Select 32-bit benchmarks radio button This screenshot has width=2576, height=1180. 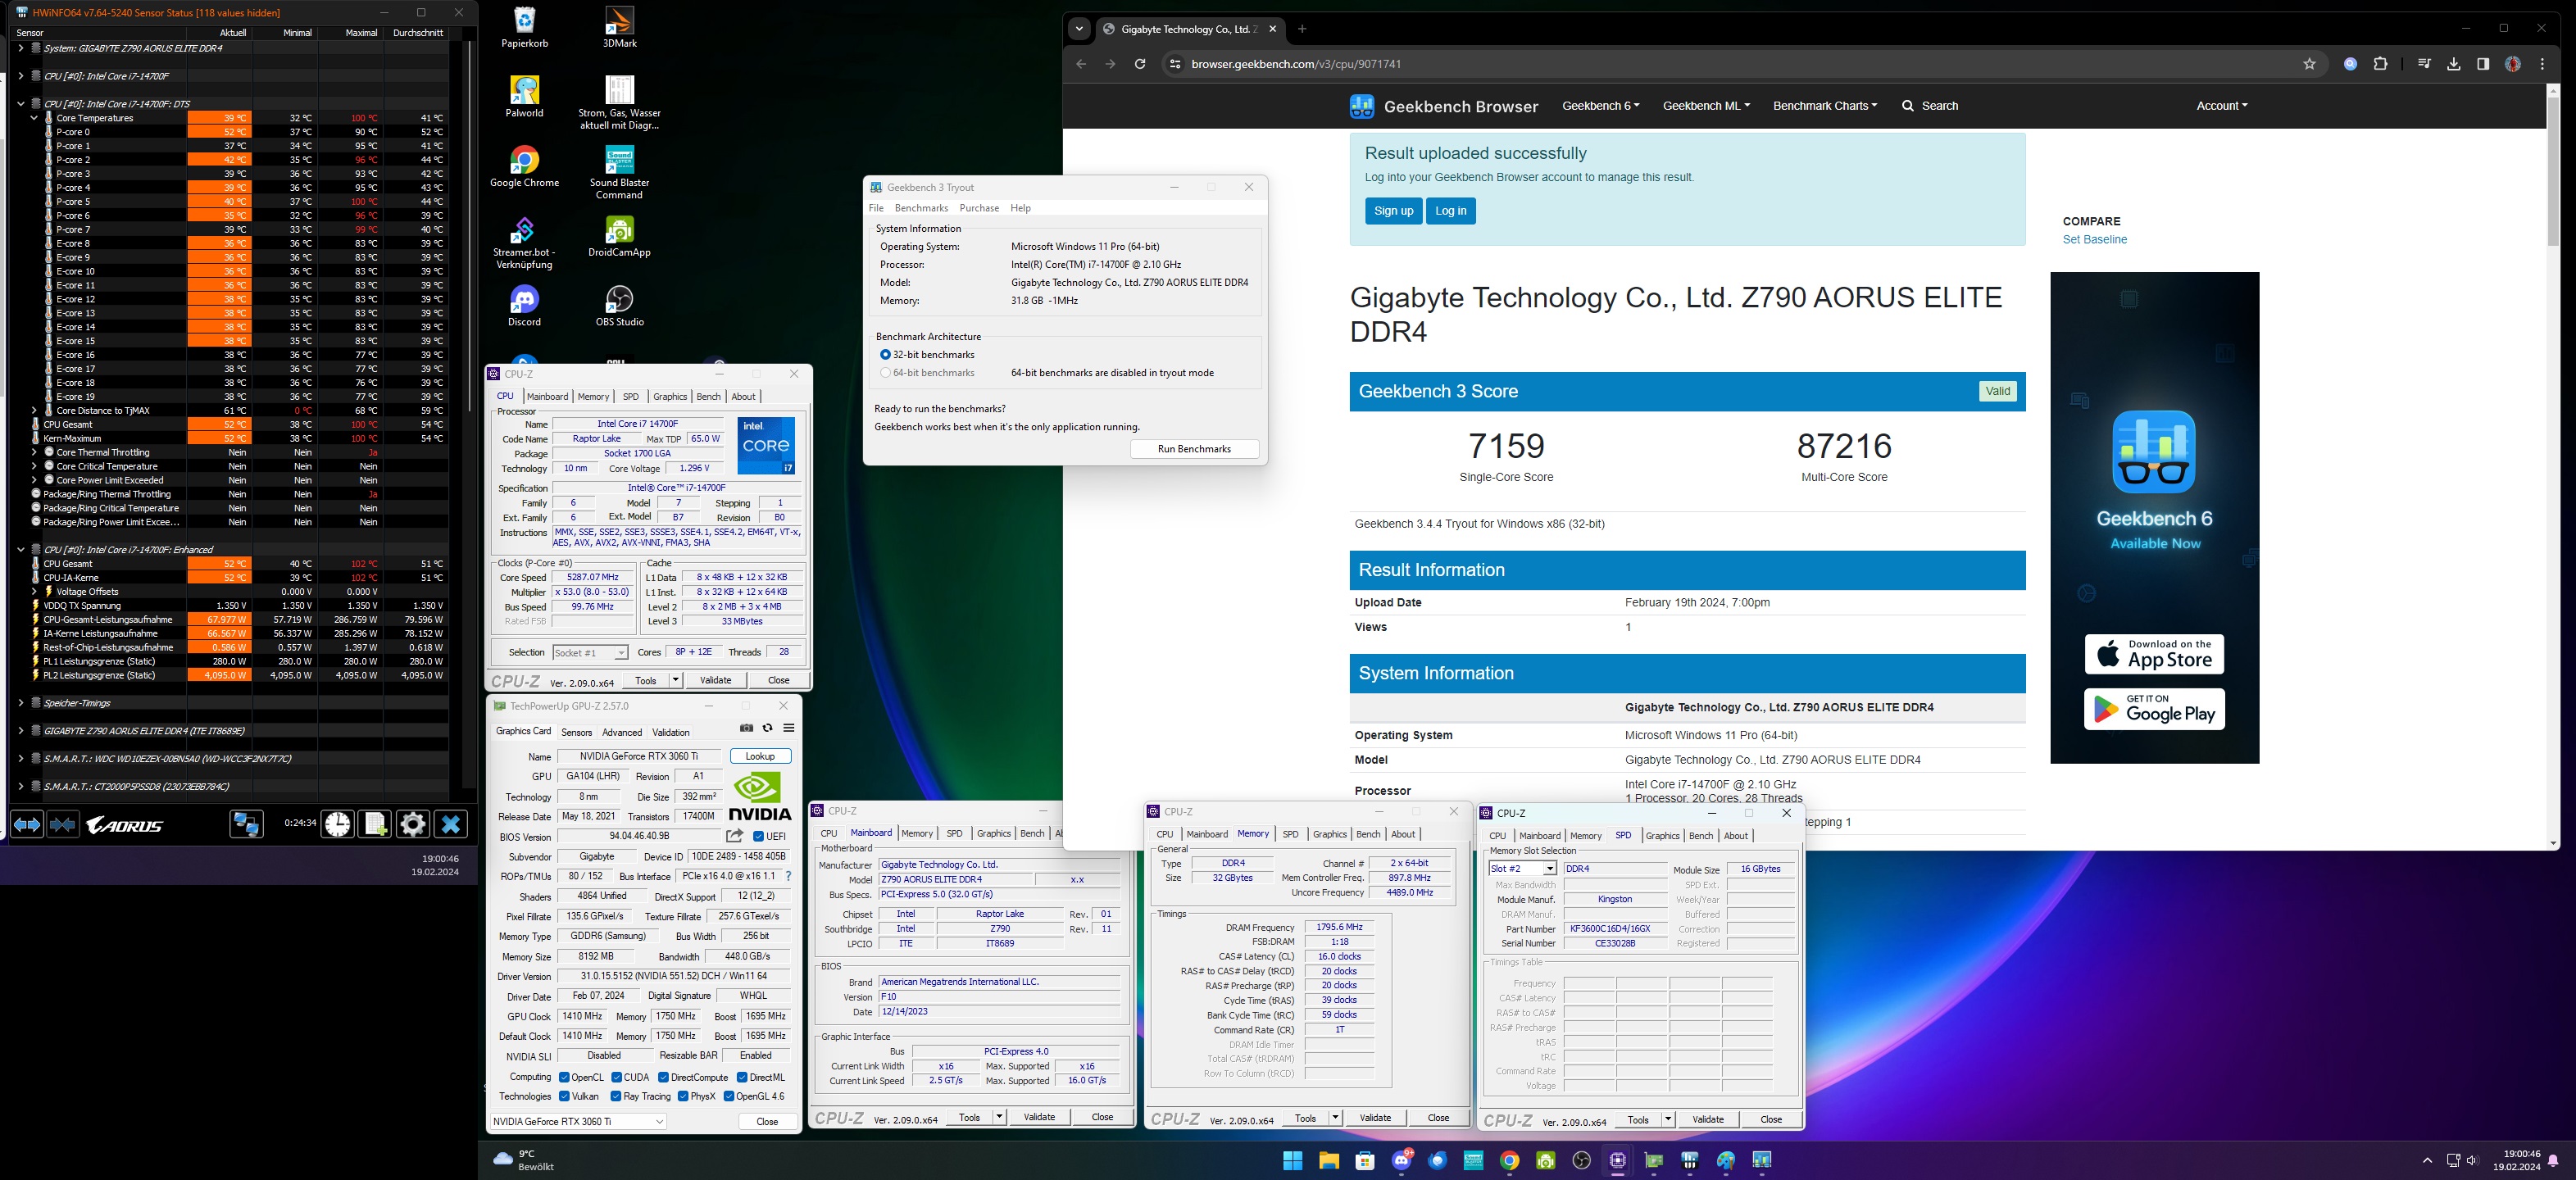[885, 354]
